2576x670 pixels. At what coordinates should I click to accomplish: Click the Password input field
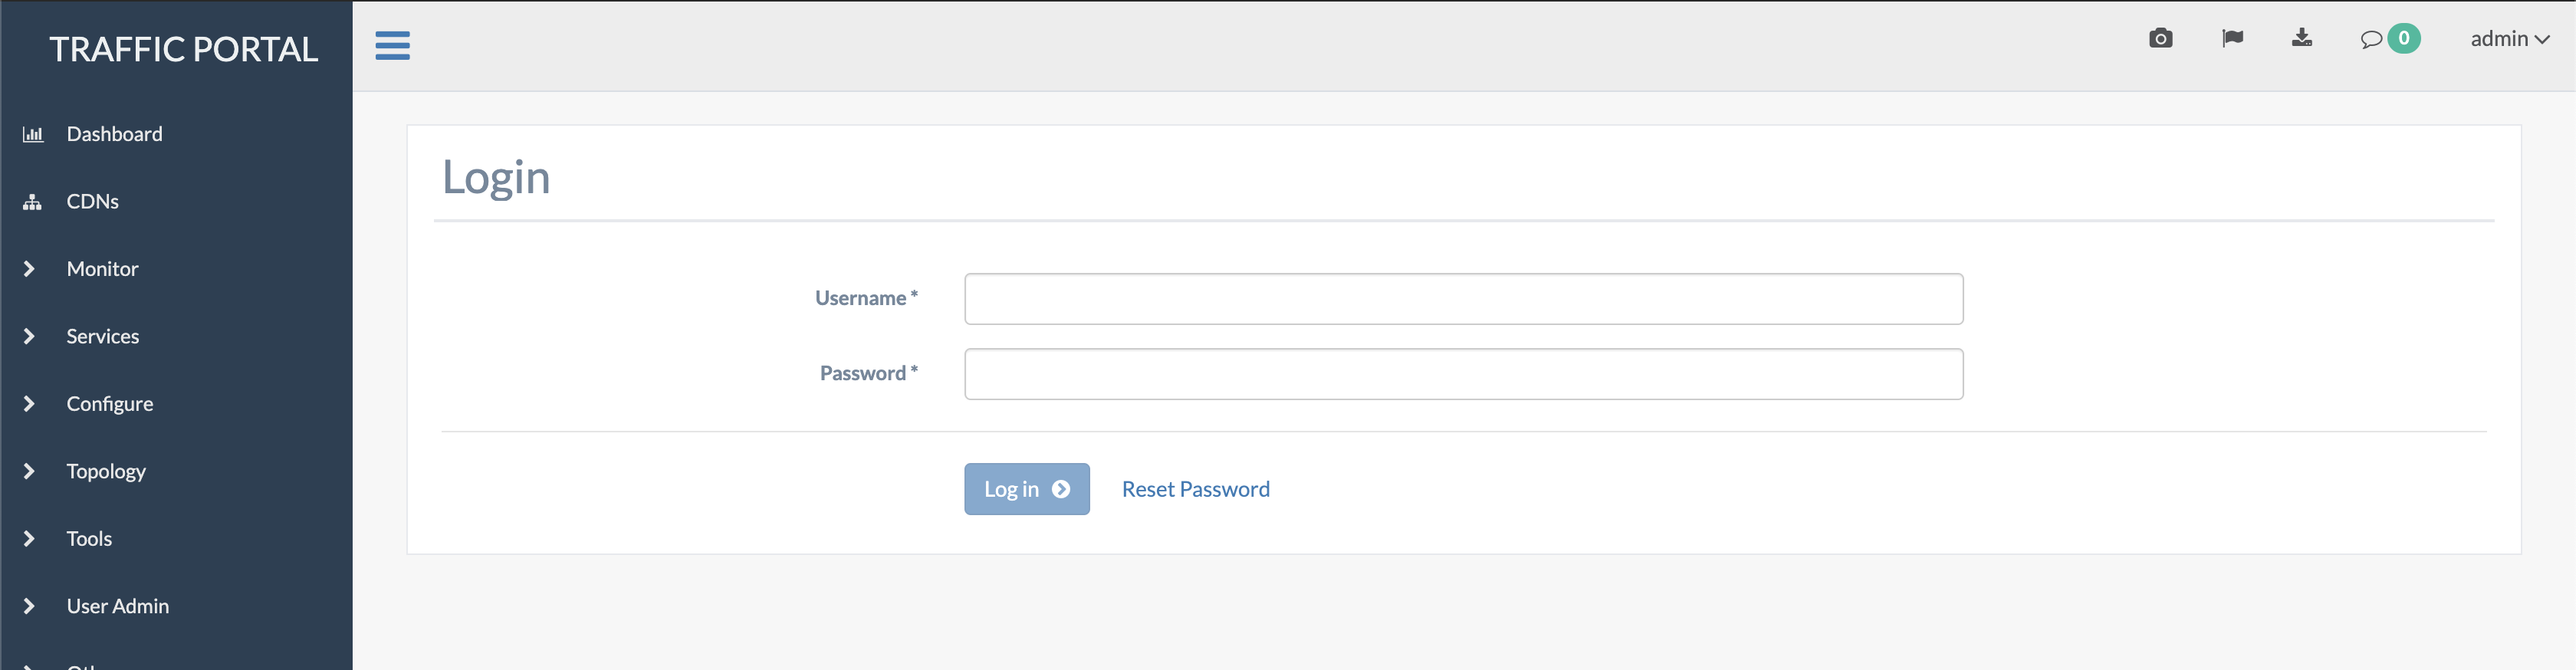1463,373
